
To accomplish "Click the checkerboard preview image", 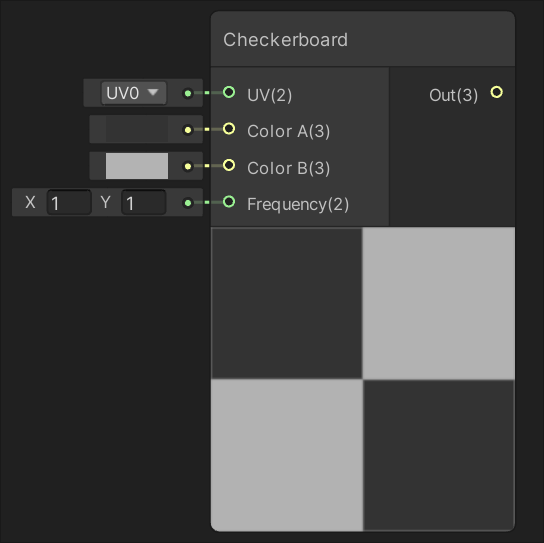I will 363,379.
